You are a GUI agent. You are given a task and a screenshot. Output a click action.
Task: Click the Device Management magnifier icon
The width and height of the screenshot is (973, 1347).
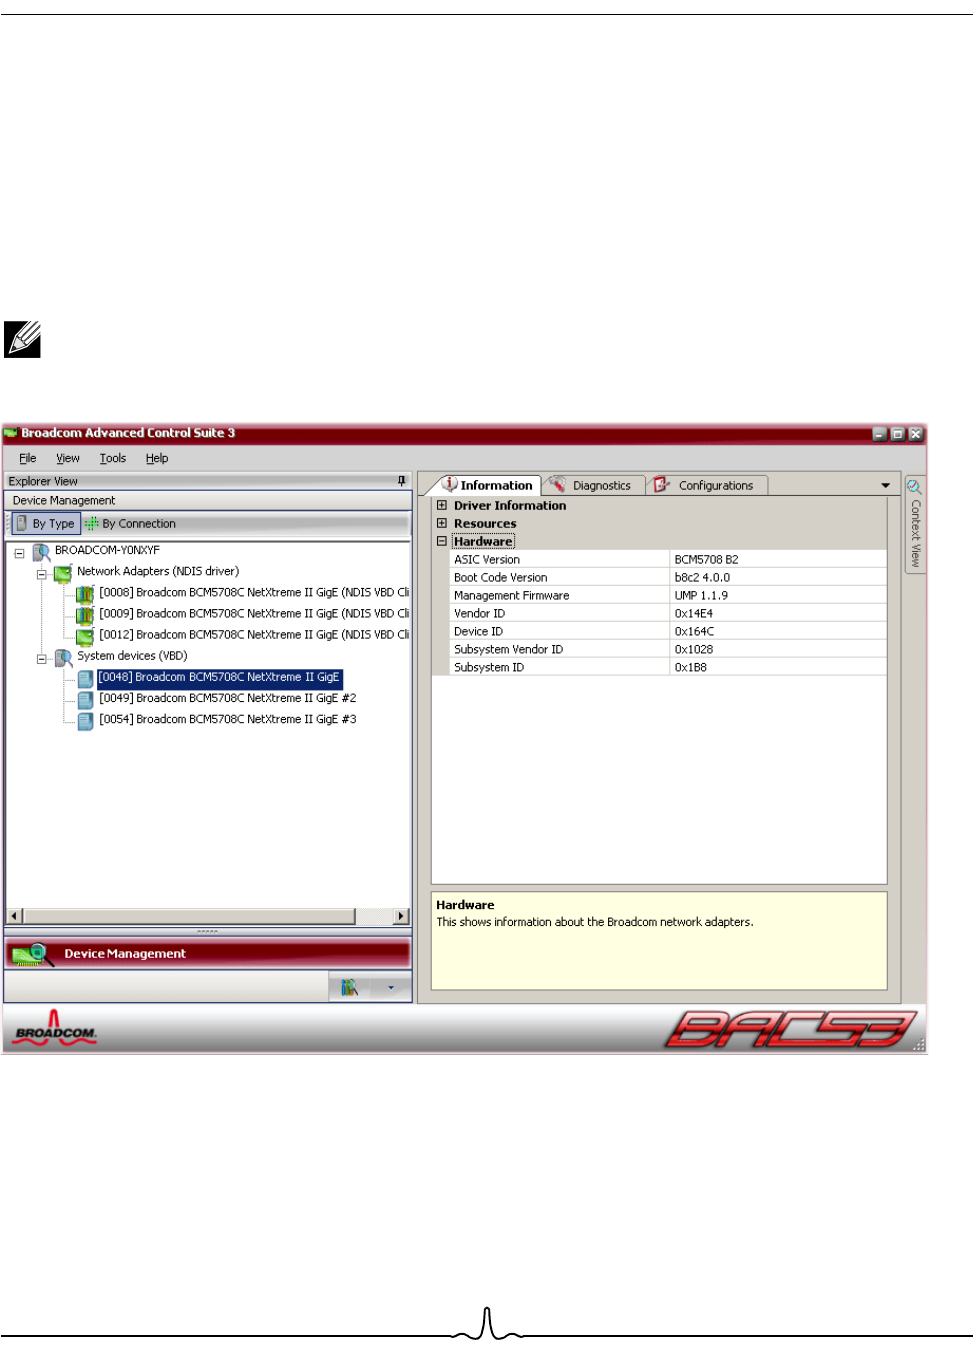(32, 954)
